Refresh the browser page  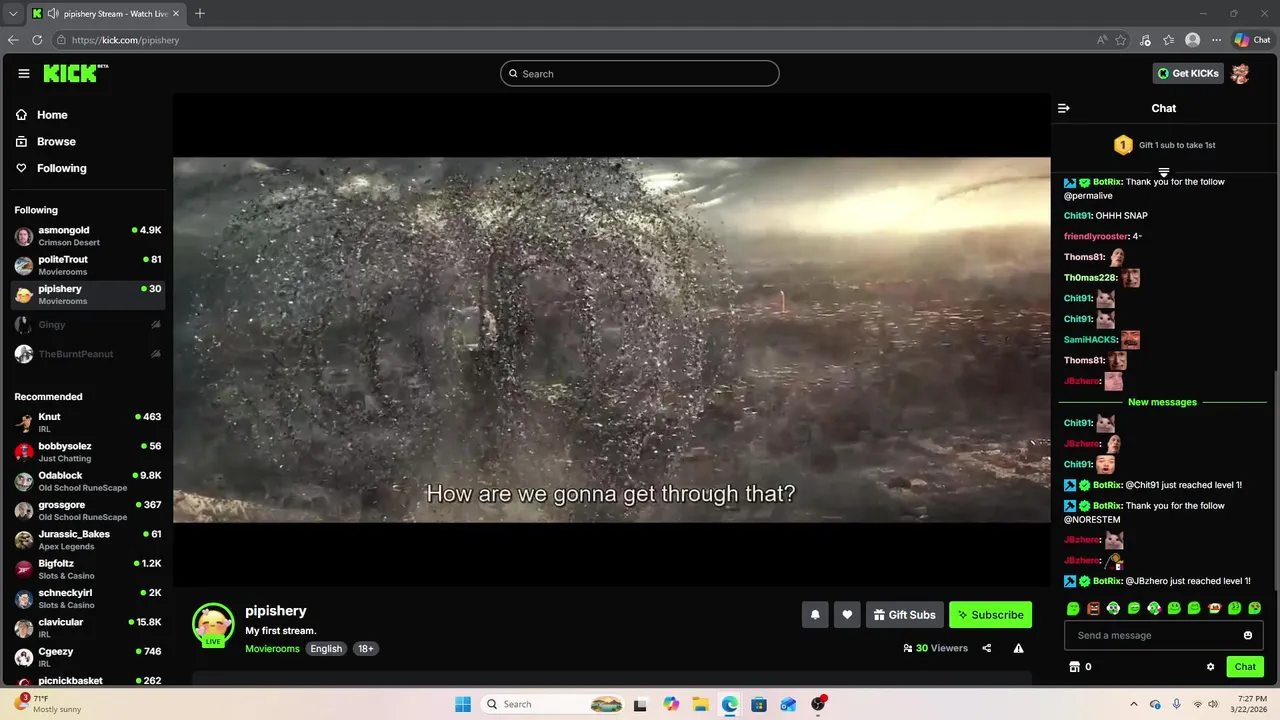point(37,40)
